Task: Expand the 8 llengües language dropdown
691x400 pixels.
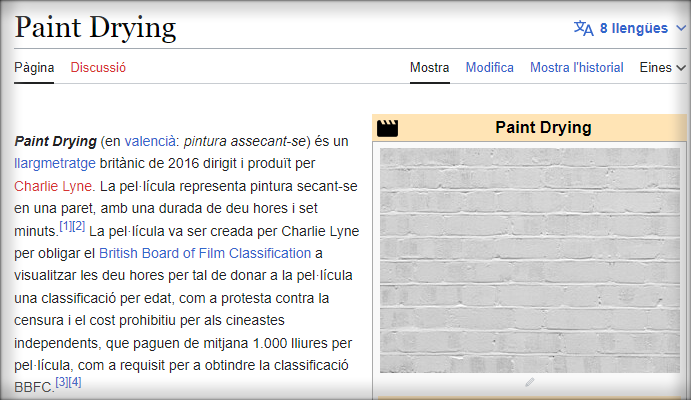Action: [634, 28]
